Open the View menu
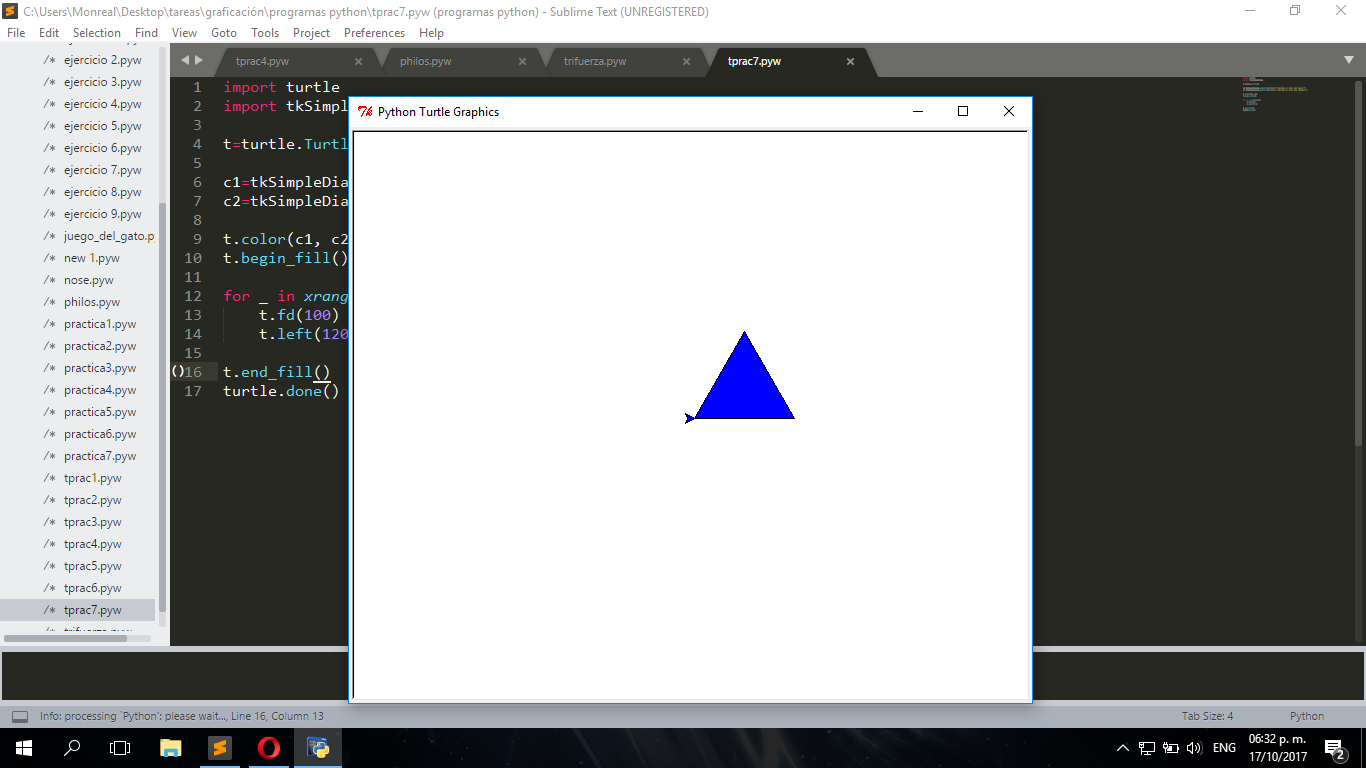This screenshot has height=768, width=1366. [185, 32]
